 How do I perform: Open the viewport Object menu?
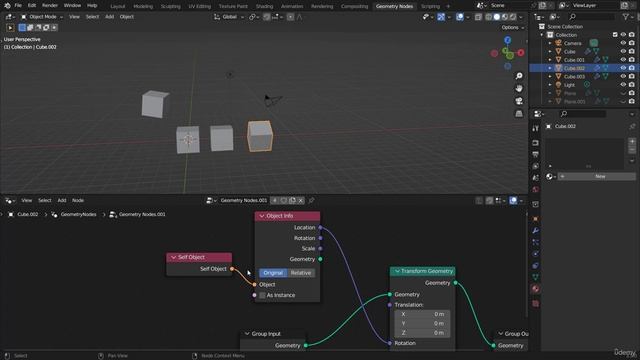coord(127,17)
